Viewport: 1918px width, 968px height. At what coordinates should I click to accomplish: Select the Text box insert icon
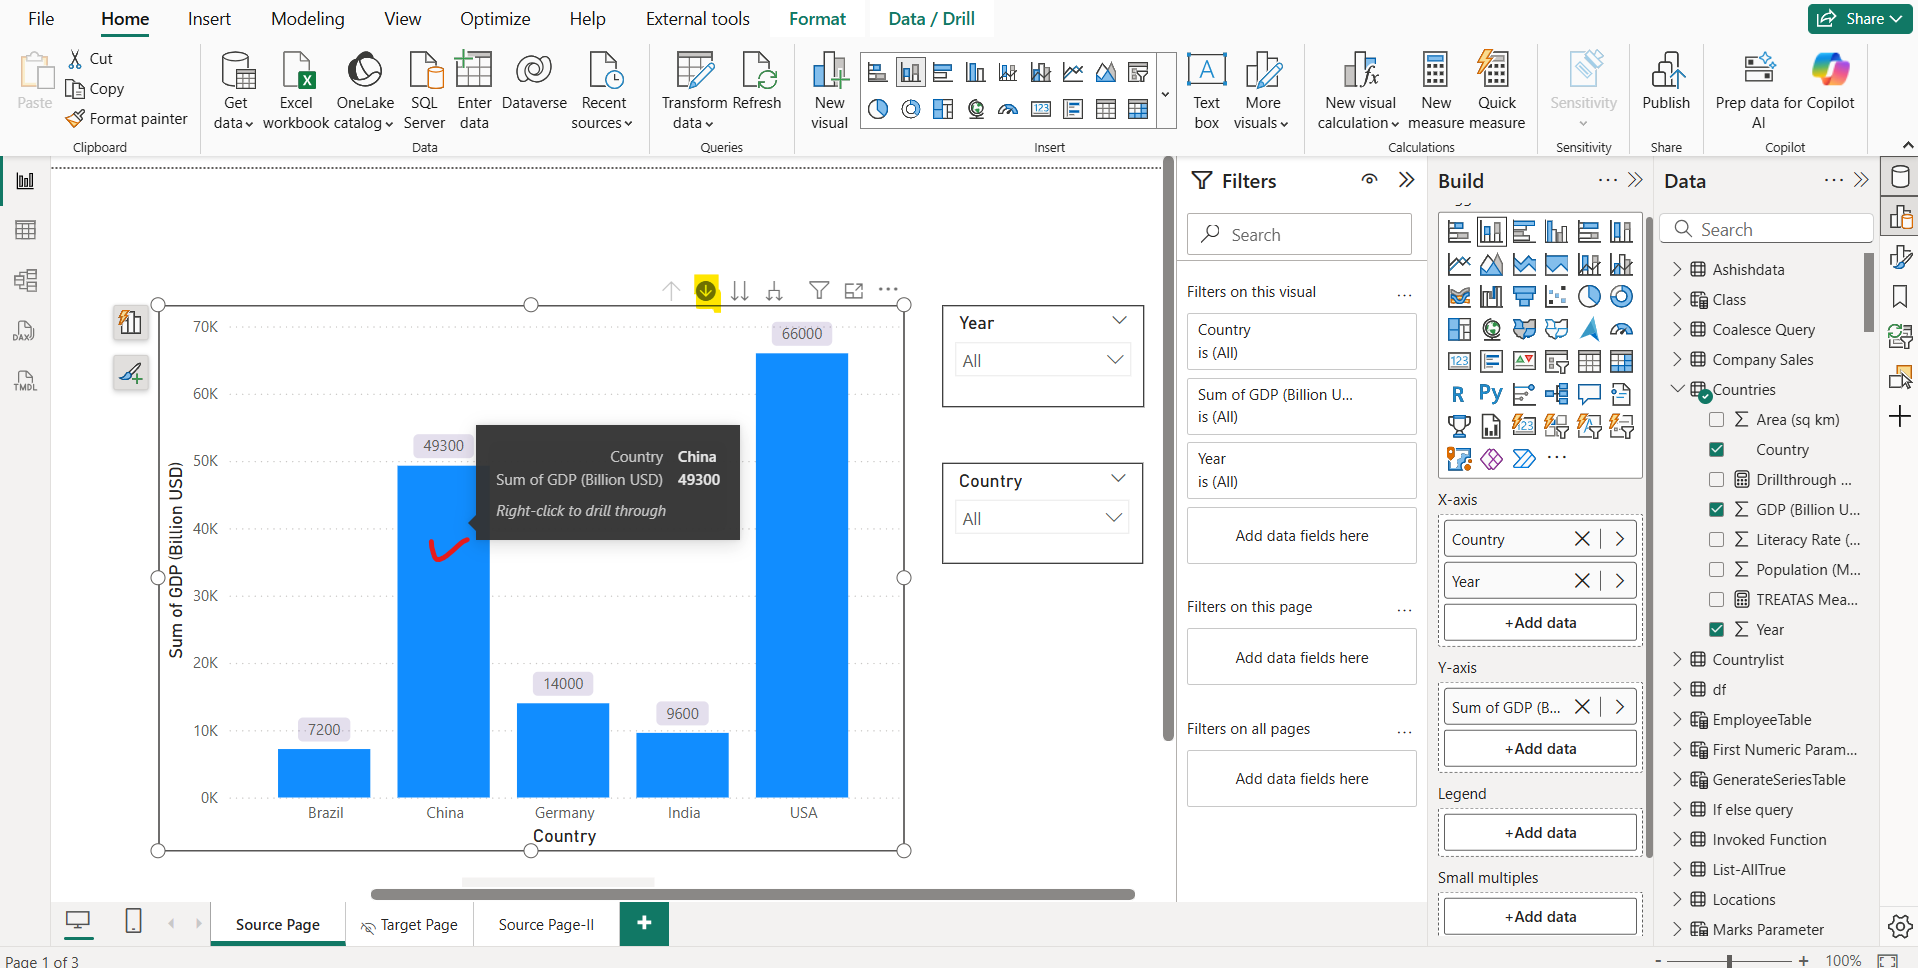point(1206,88)
